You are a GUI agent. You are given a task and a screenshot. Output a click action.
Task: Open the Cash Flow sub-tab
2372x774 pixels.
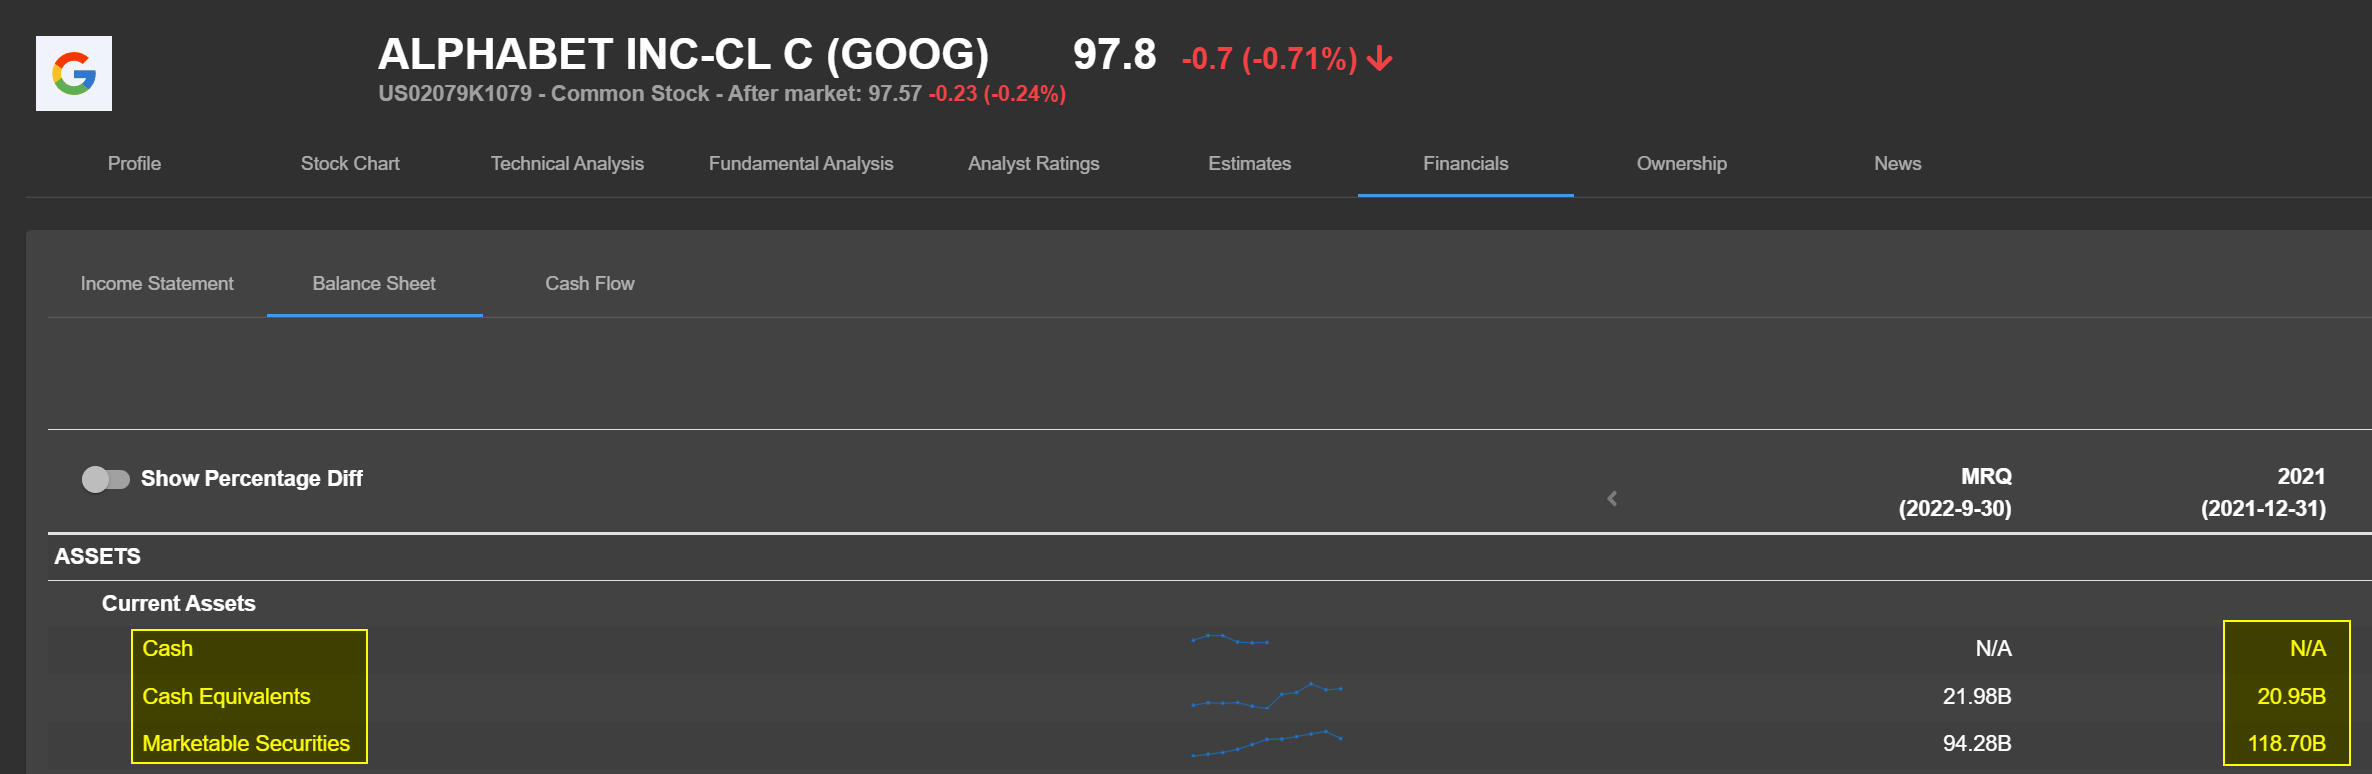(590, 283)
